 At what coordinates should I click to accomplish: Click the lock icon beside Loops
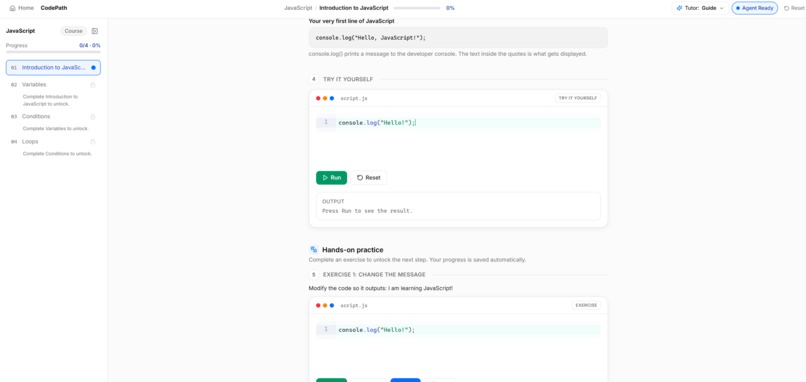click(93, 141)
